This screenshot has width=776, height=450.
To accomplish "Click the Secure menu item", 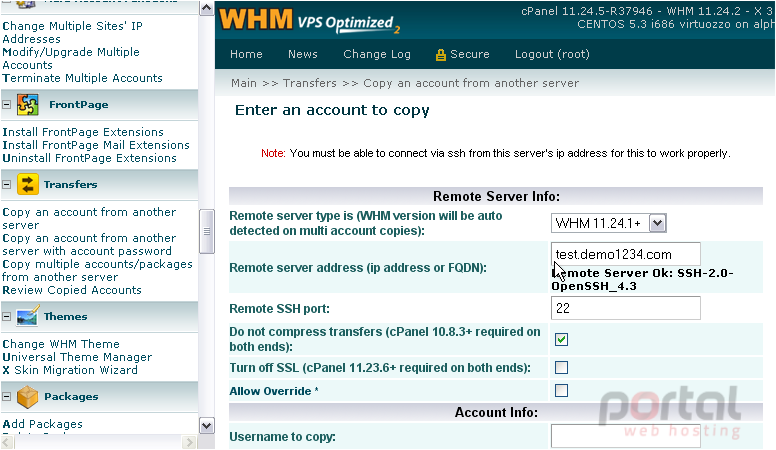I will click(x=470, y=54).
